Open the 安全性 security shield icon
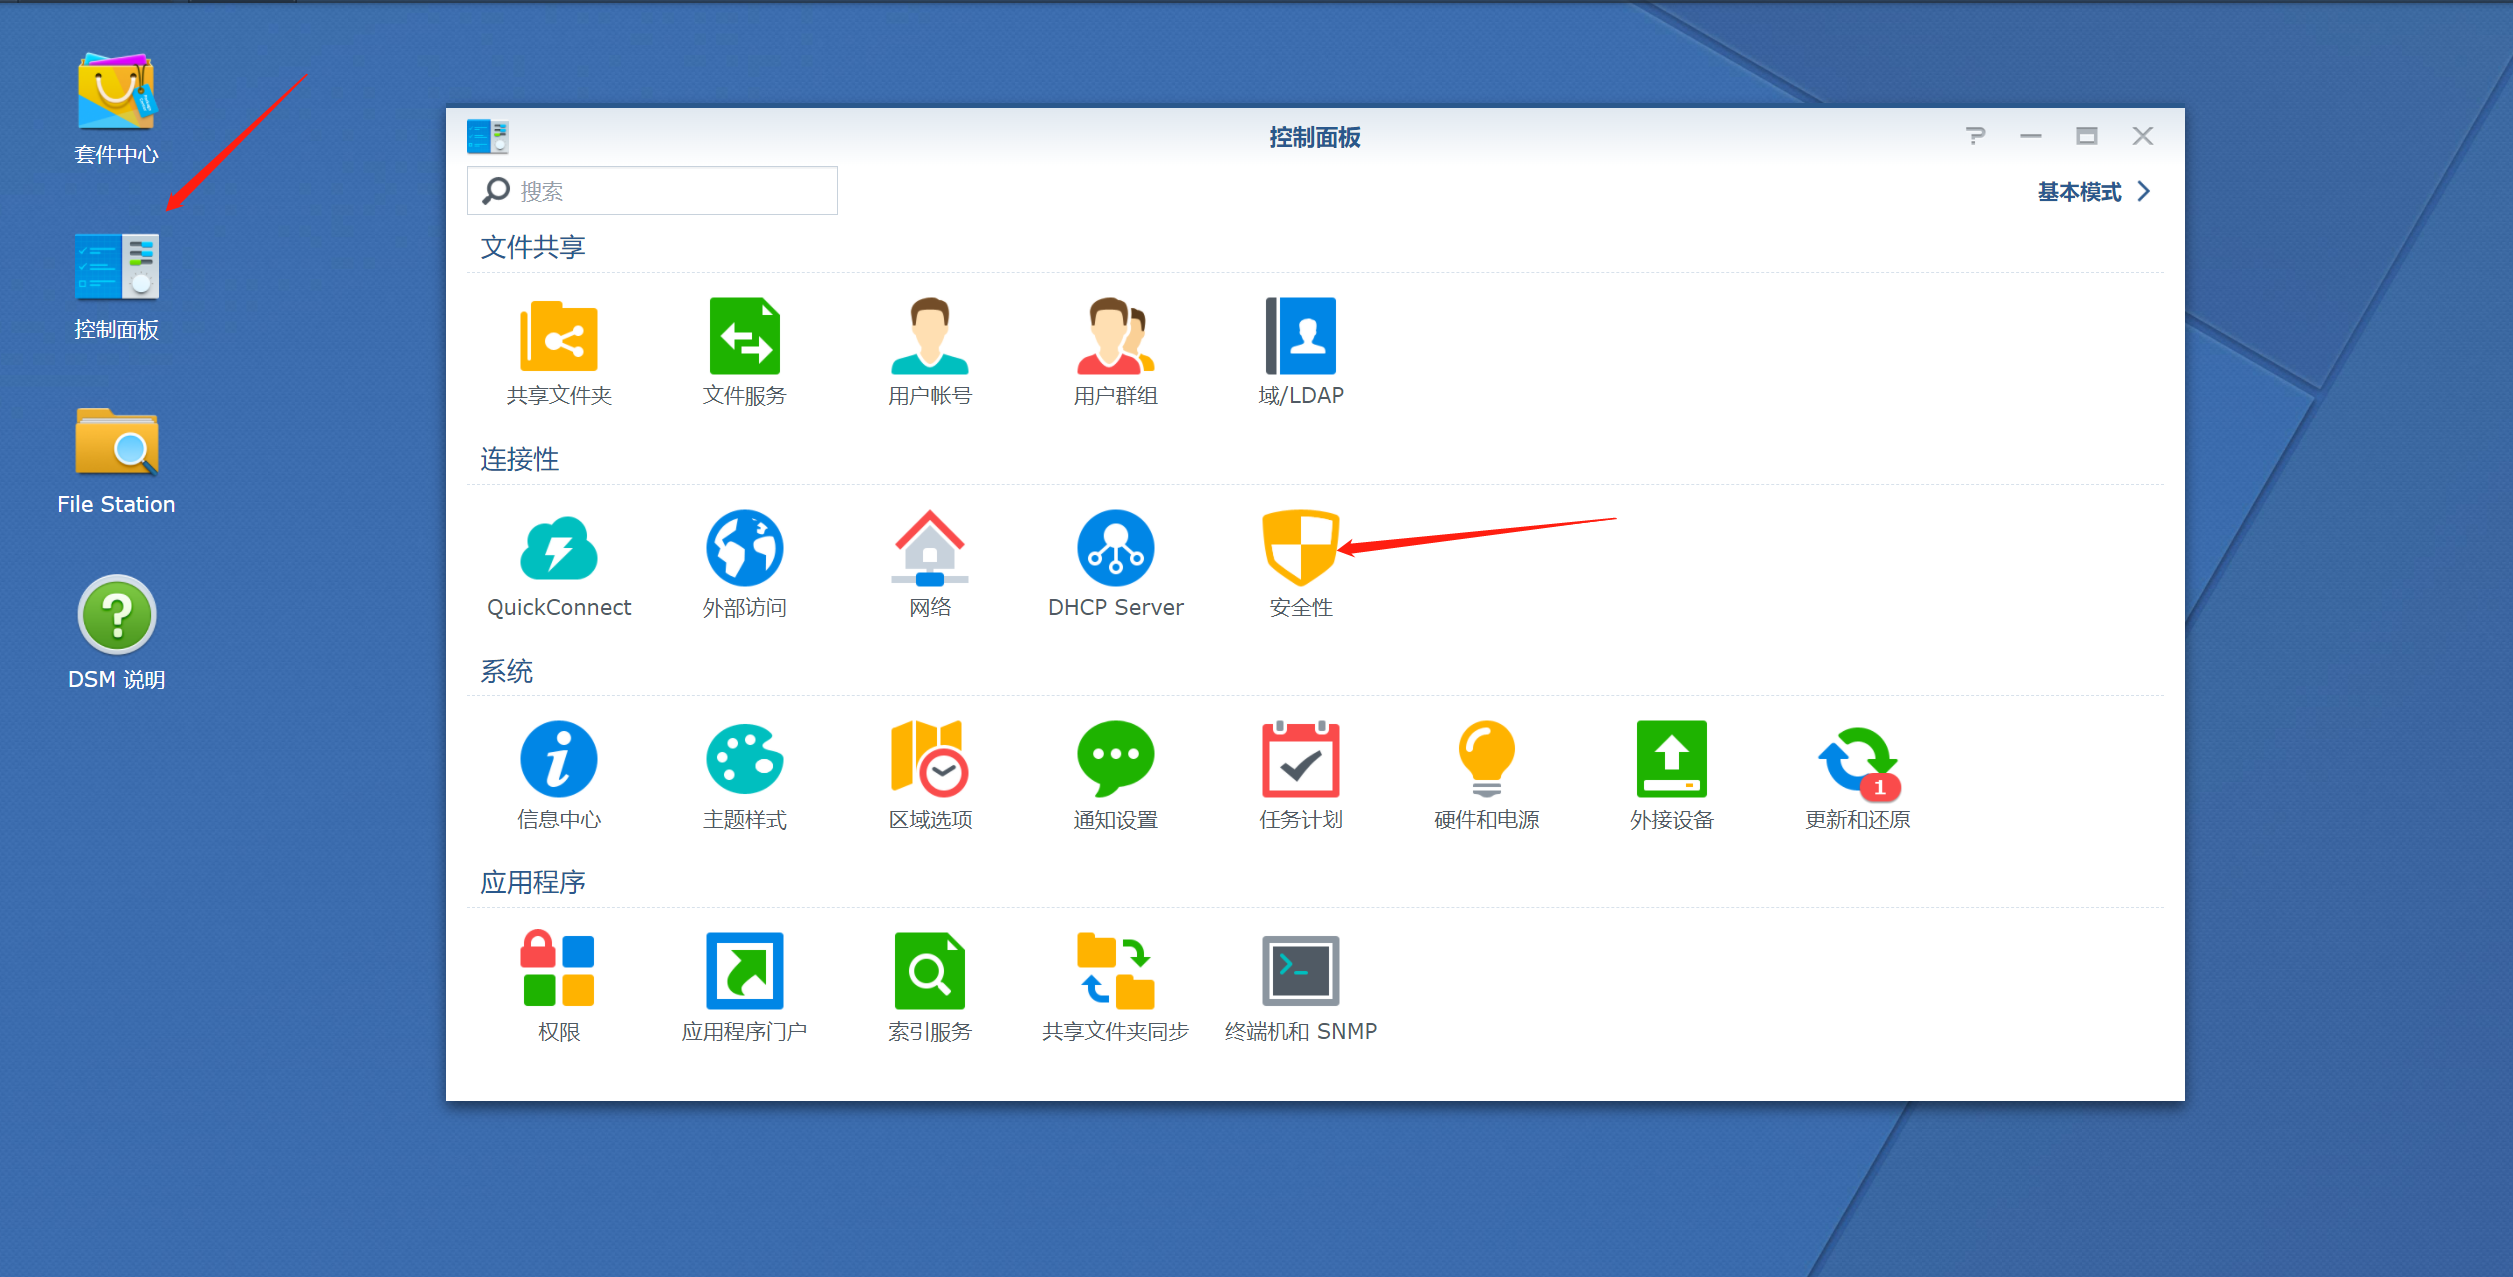This screenshot has height=1277, width=2513. tap(1299, 548)
